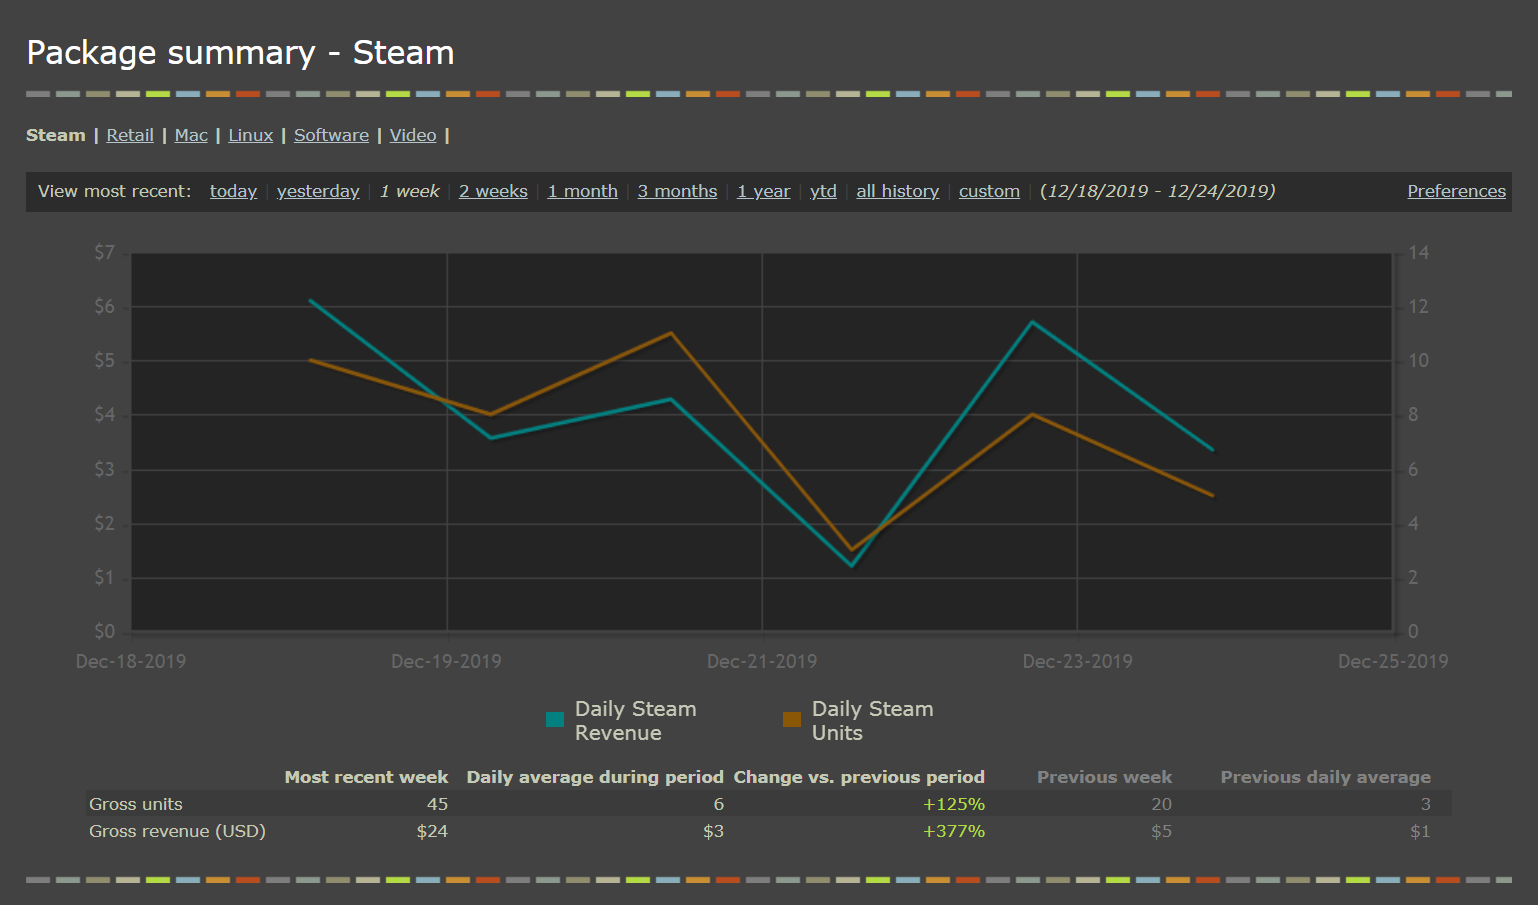Show yesterday's sales data
Viewport: 1538px width, 905px height.
pos(318,191)
